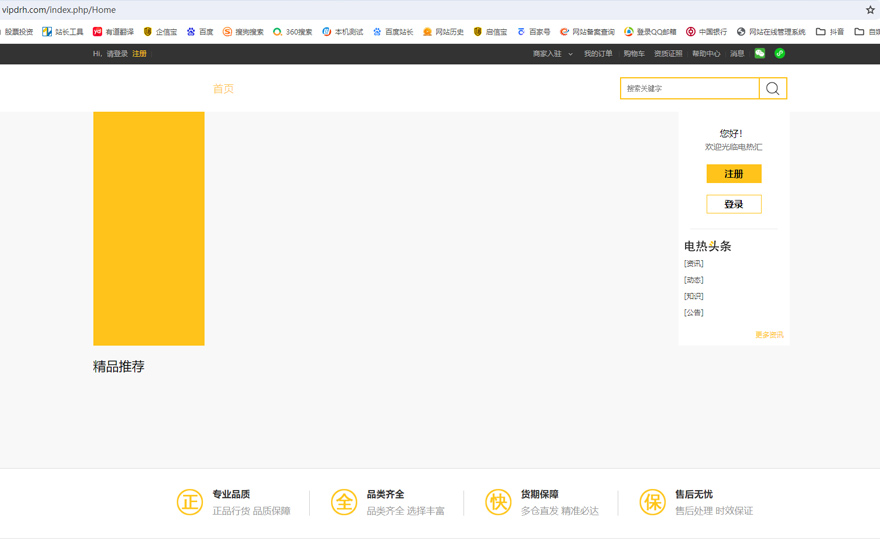Follow the 更多资讯 link
The height and width of the screenshot is (545, 880).
point(769,335)
